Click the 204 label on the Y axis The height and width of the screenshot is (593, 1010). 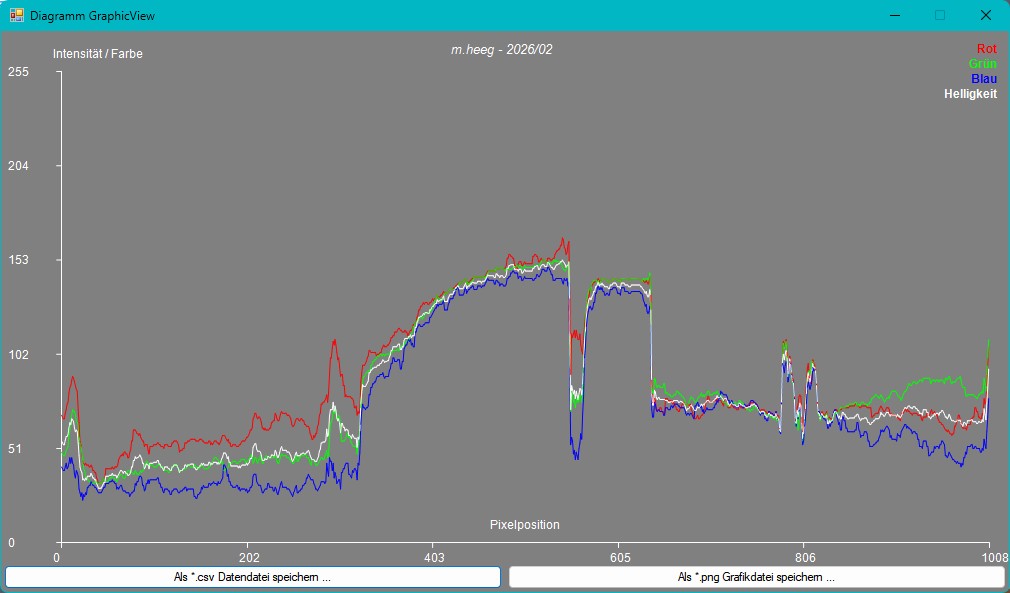pyautogui.click(x=18, y=166)
